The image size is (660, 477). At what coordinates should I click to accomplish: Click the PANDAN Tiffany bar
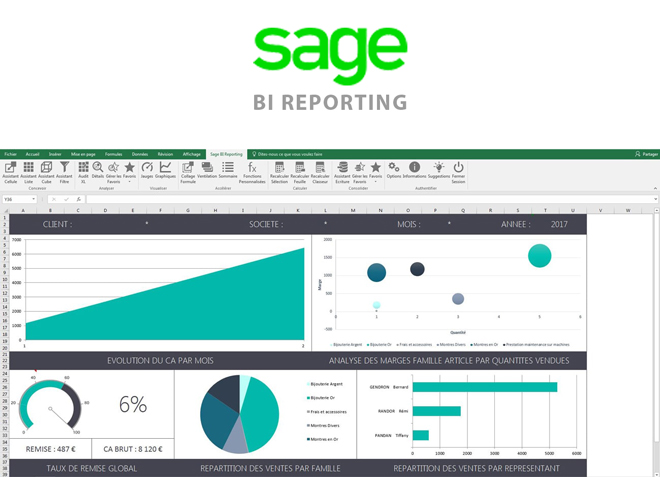tap(420, 435)
